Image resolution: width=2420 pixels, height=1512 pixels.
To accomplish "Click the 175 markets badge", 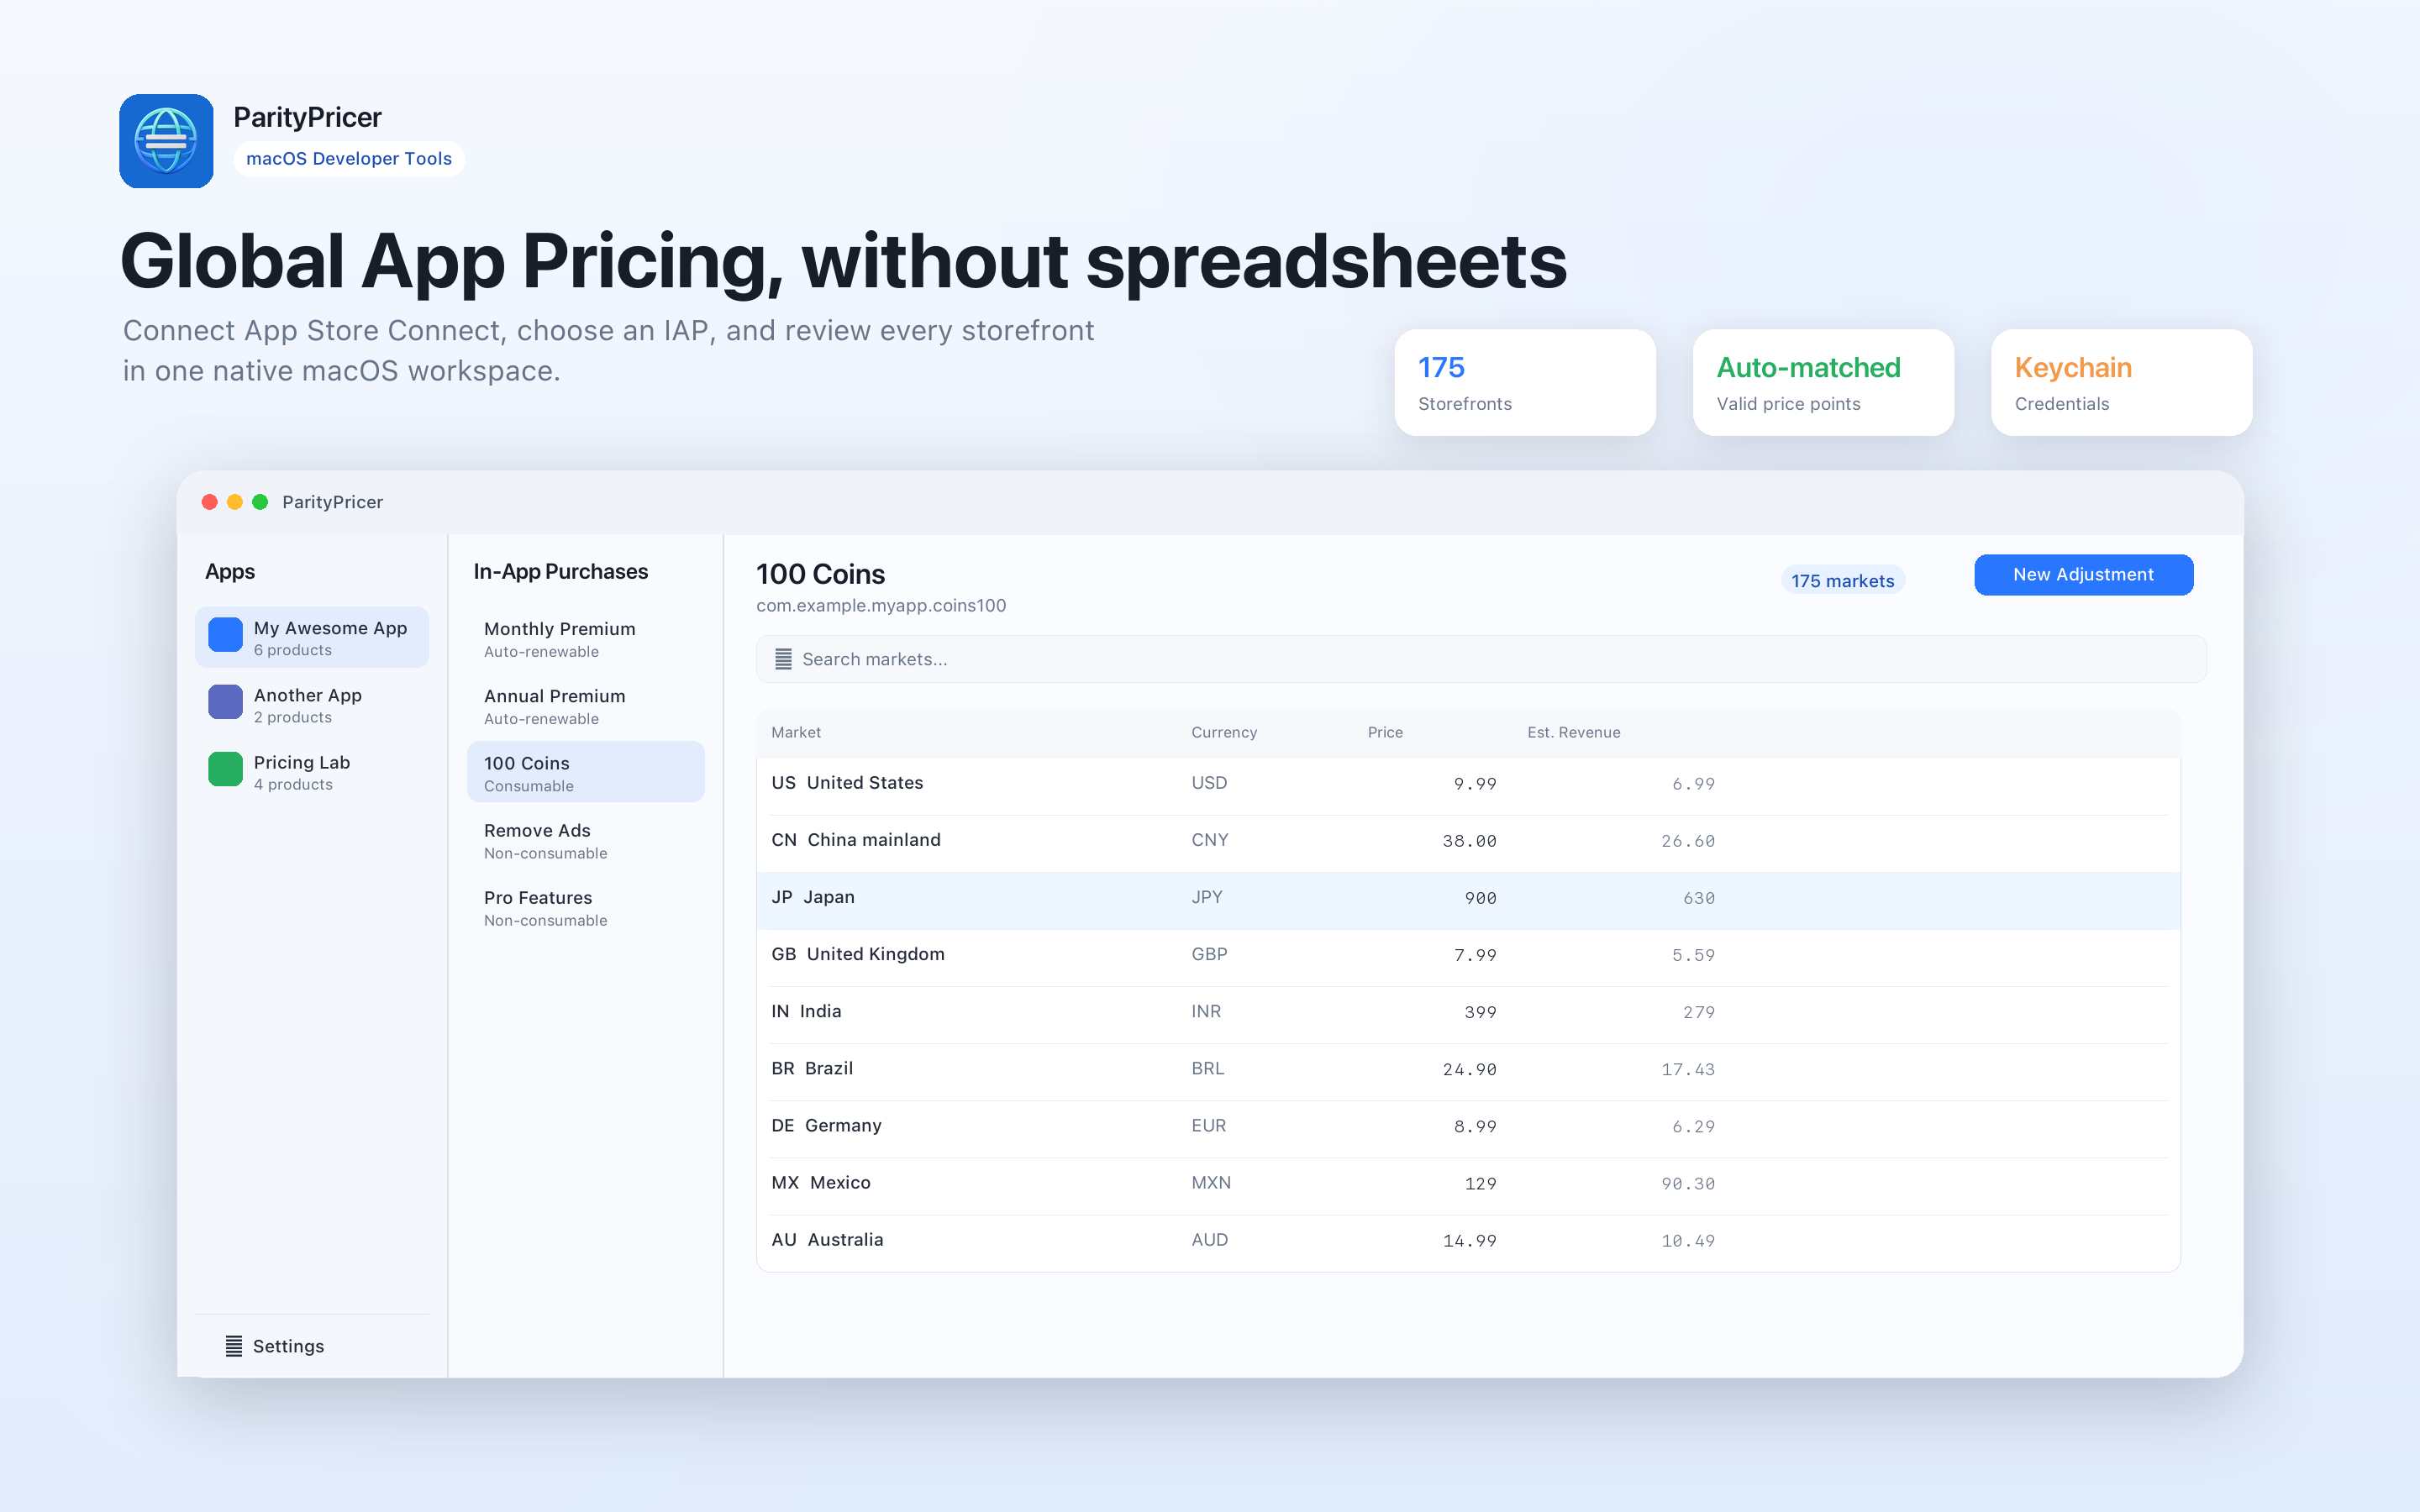I will click(x=1842, y=581).
